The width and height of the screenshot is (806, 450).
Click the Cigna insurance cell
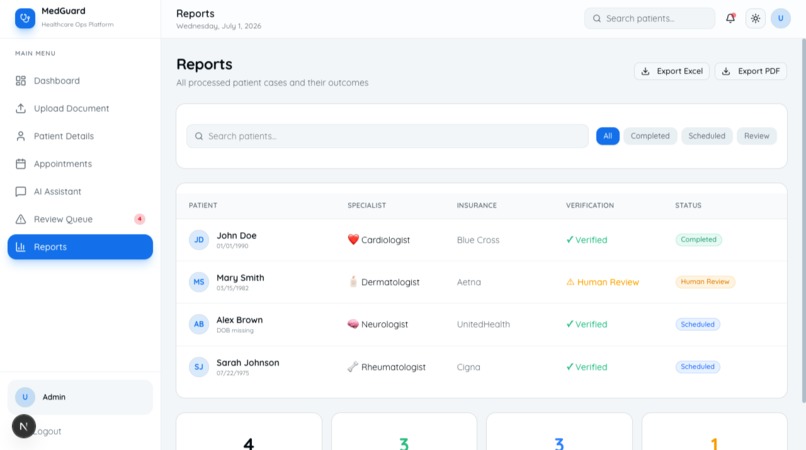pyautogui.click(x=468, y=367)
